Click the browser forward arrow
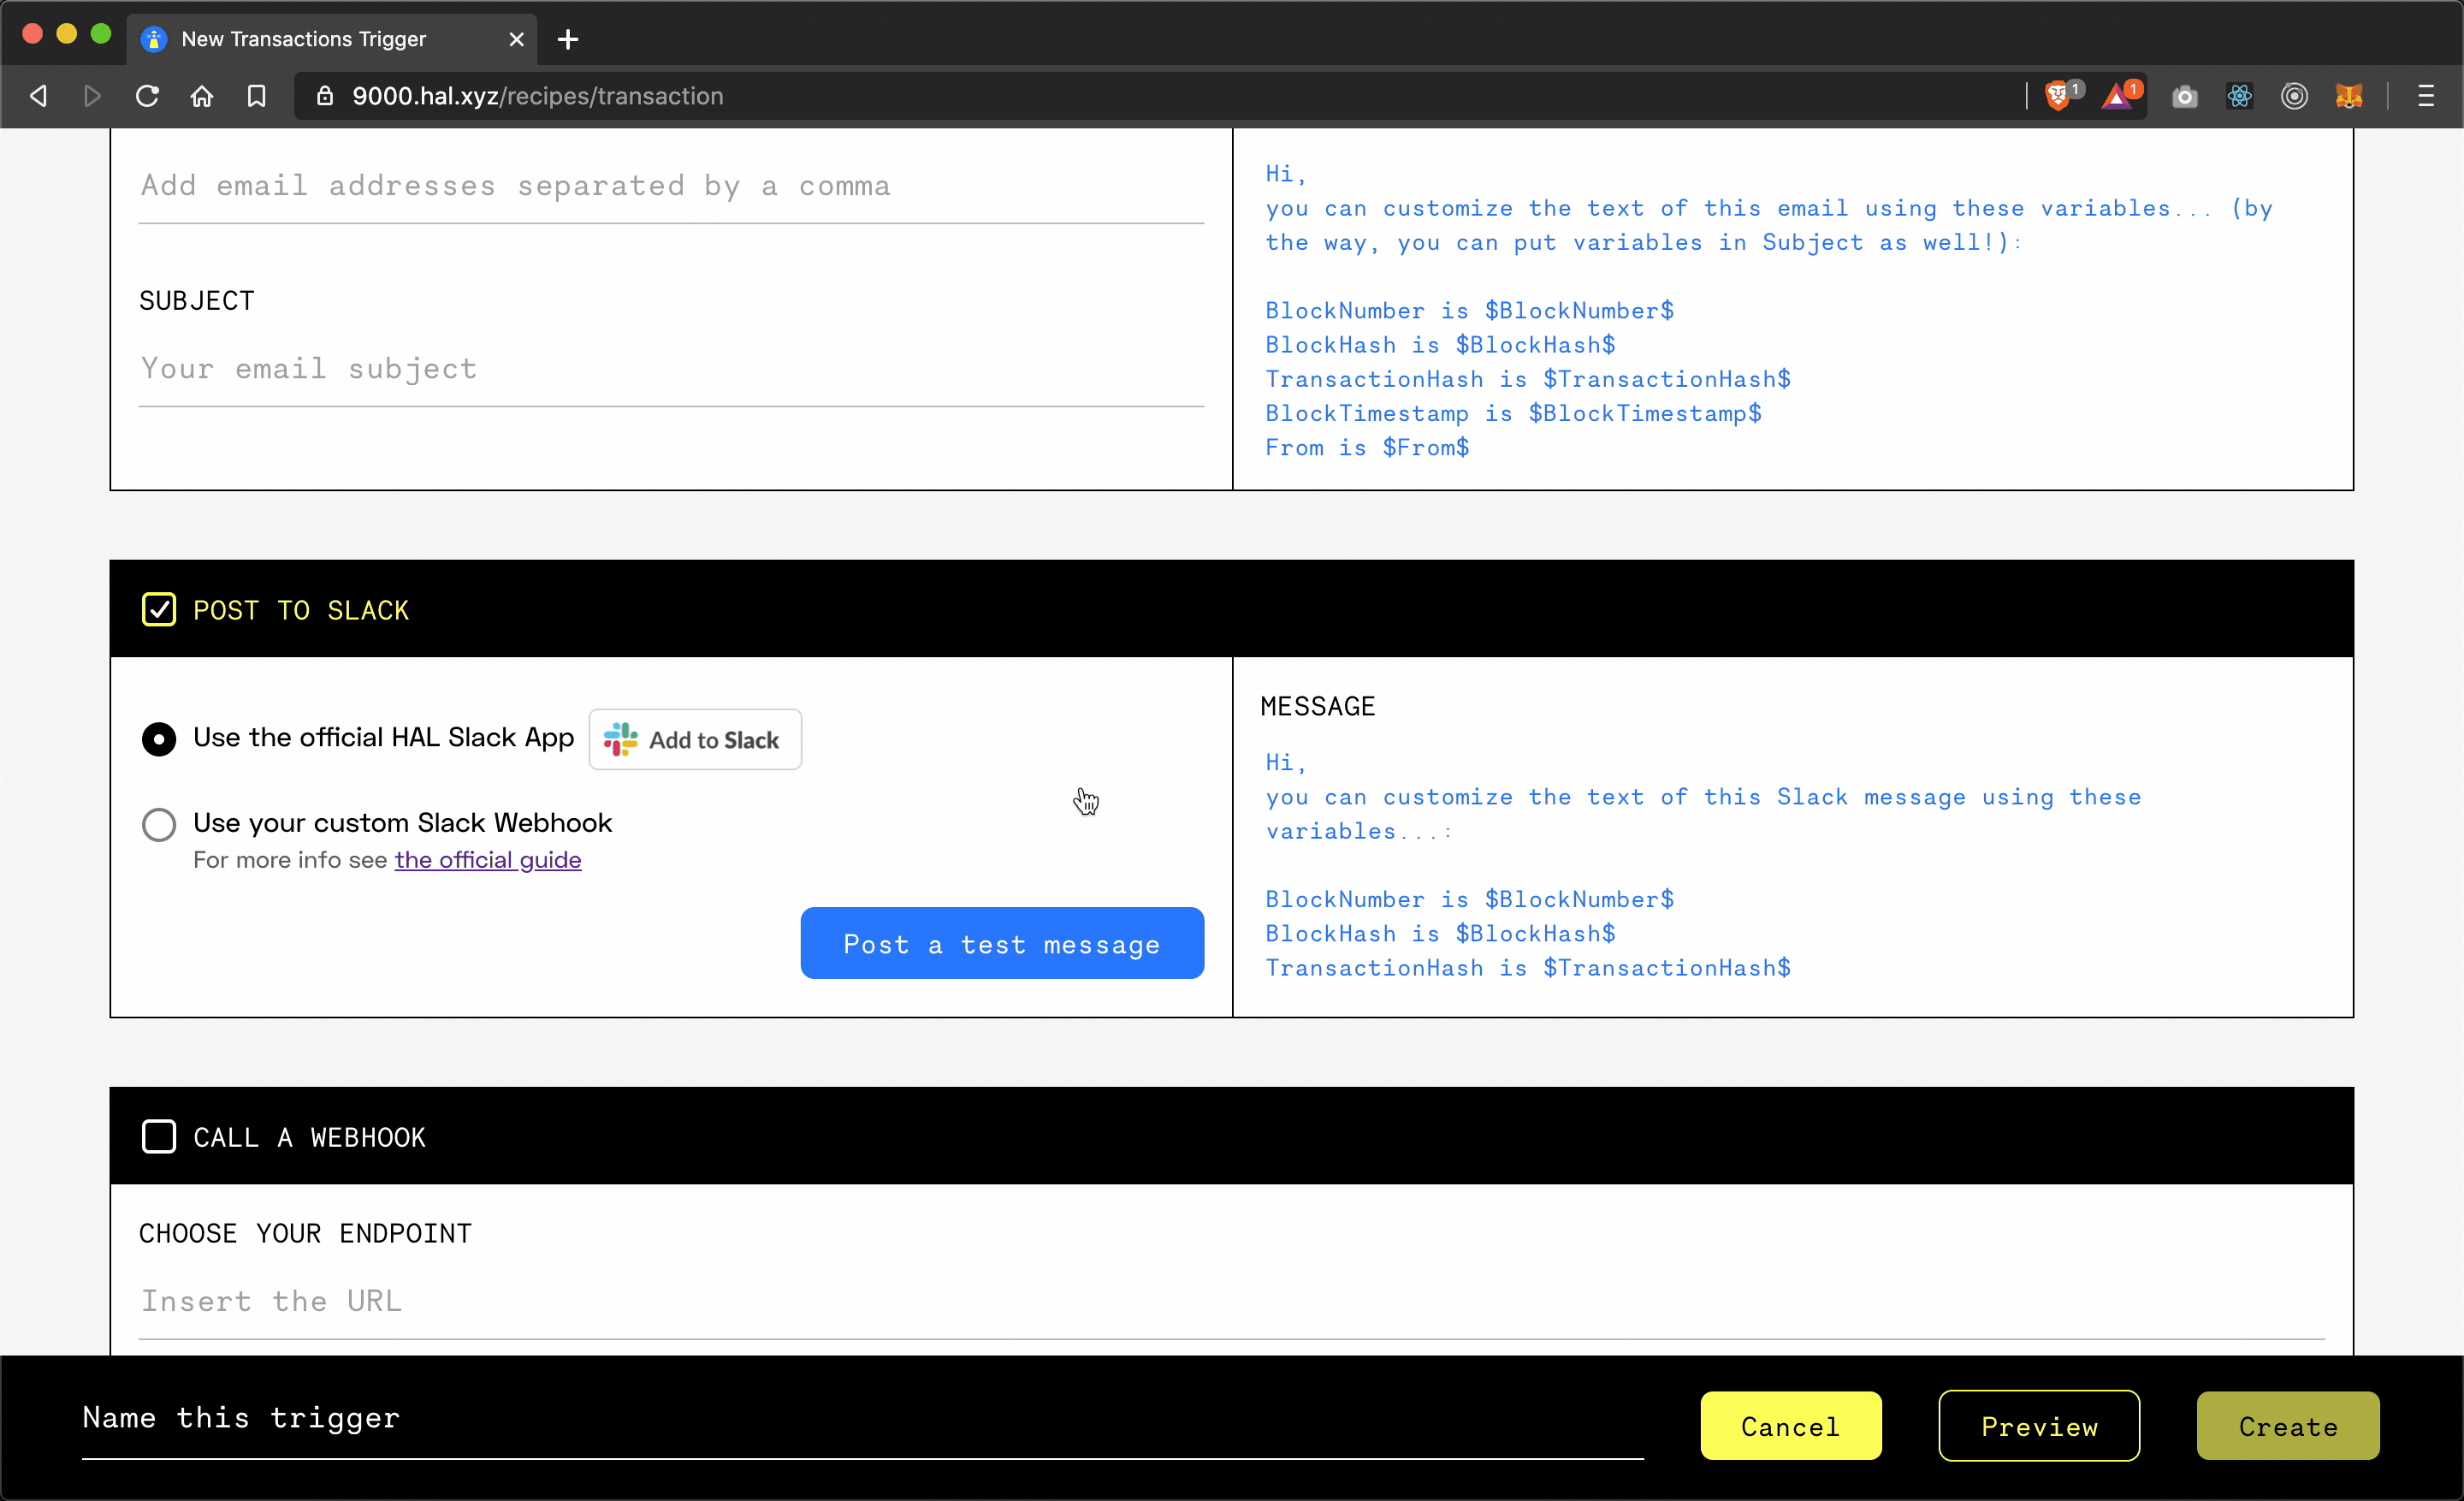Image resolution: width=2464 pixels, height=1501 pixels. 93,96
